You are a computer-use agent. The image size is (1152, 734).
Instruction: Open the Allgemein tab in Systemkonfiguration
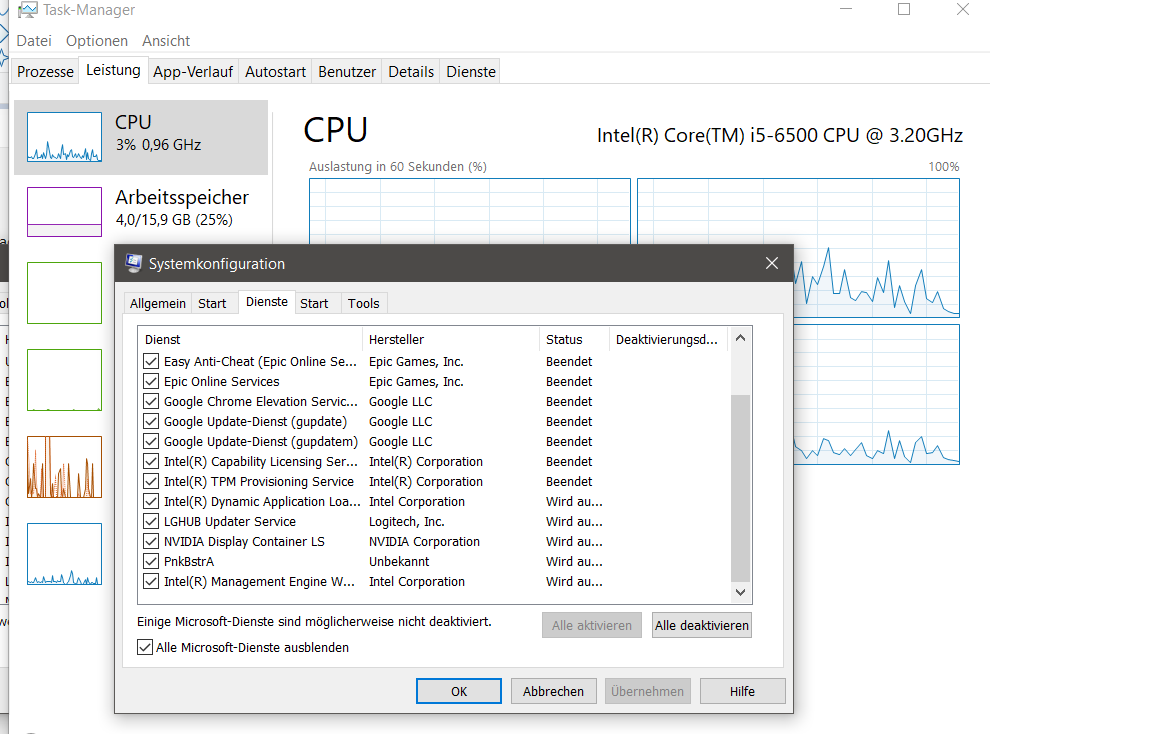click(x=158, y=303)
